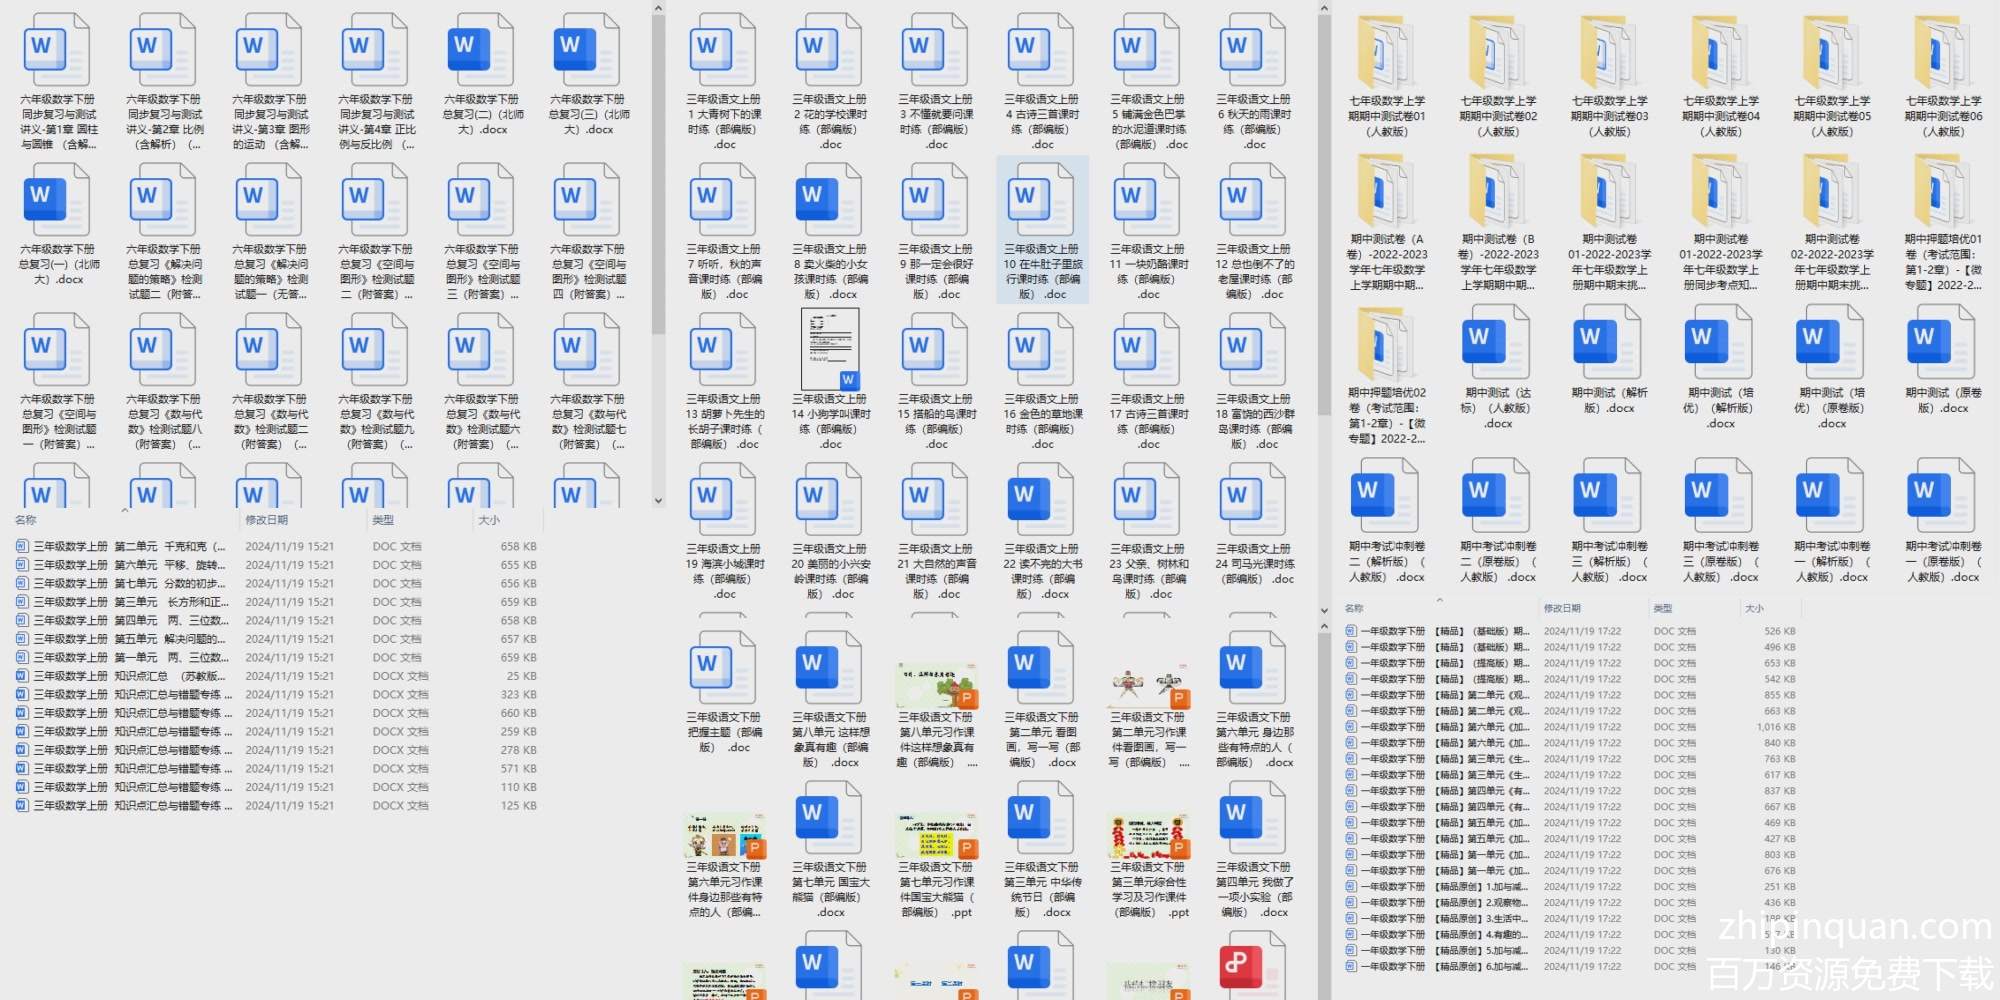Open the highlighted 三年级语文上册 10 在牛肚子里旅行 file
Screen dimensions: 2000x1000
tap(1041, 230)
